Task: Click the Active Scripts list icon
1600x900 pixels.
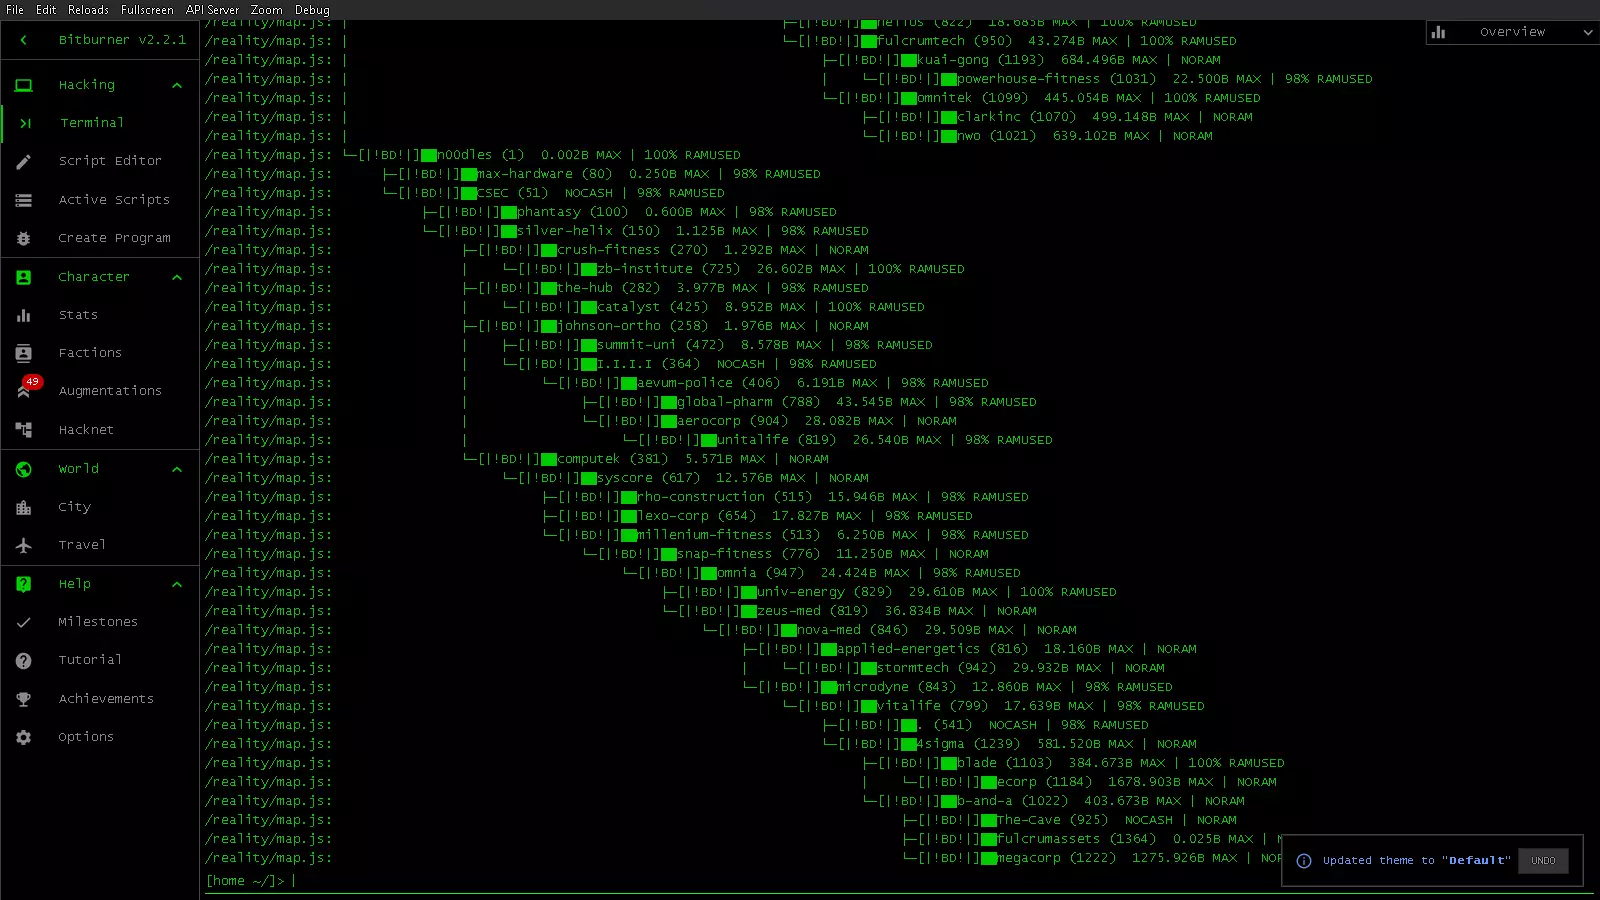Action: [x=24, y=200]
